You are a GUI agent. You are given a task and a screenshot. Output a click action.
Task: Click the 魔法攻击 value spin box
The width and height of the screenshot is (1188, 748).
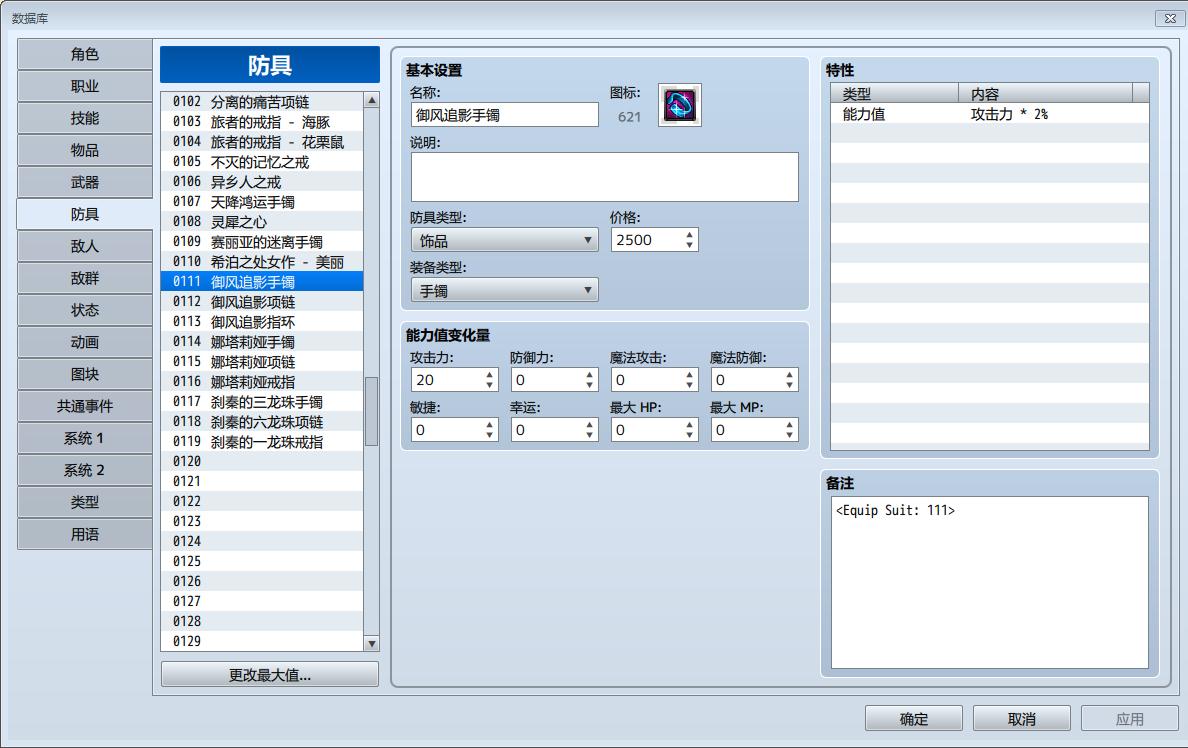tap(654, 380)
